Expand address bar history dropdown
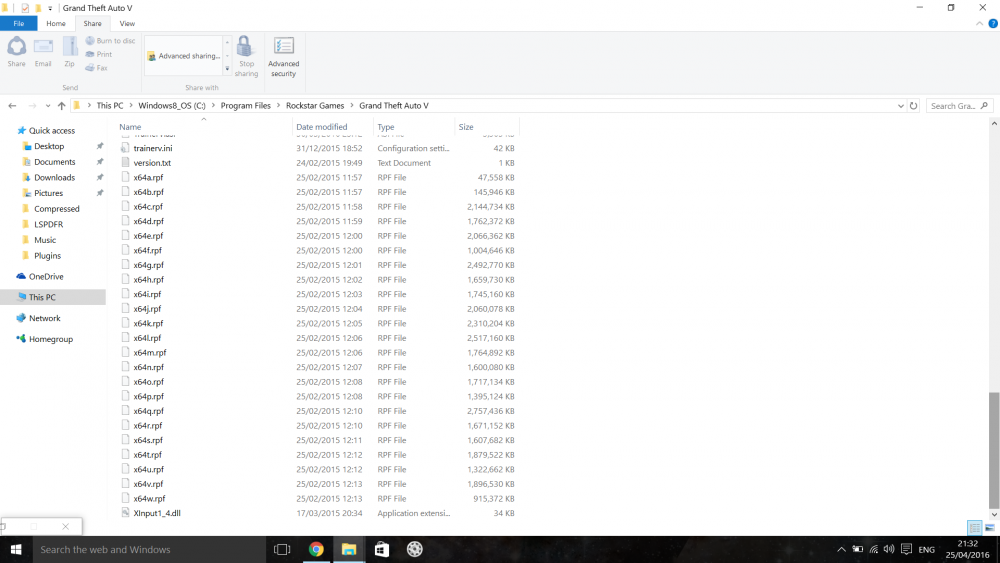This screenshot has width=1000, height=563. tap(901, 106)
